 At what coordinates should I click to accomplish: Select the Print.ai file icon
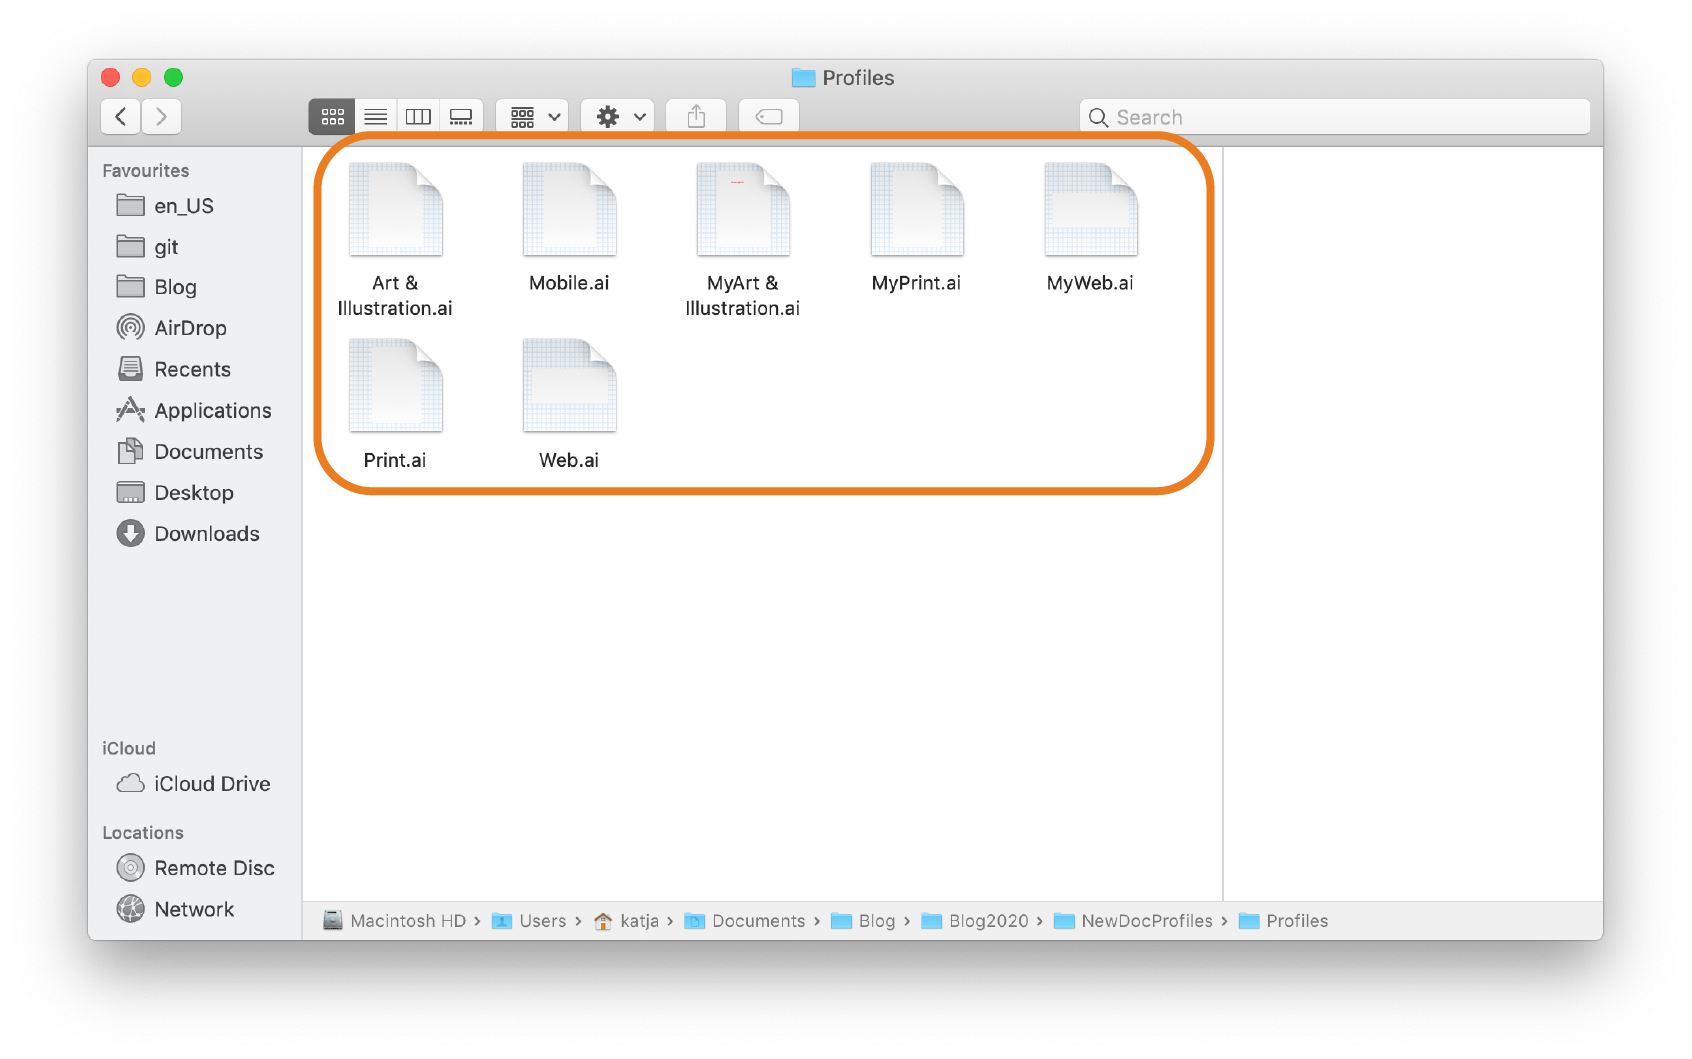point(396,386)
